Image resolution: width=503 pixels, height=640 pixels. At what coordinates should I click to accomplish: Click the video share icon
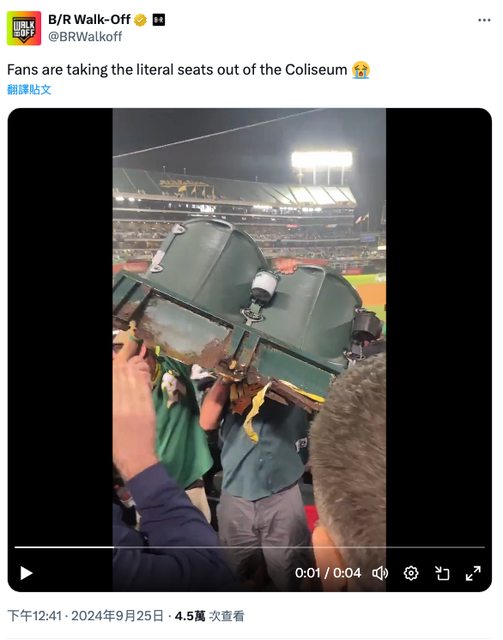click(x=442, y=573)
